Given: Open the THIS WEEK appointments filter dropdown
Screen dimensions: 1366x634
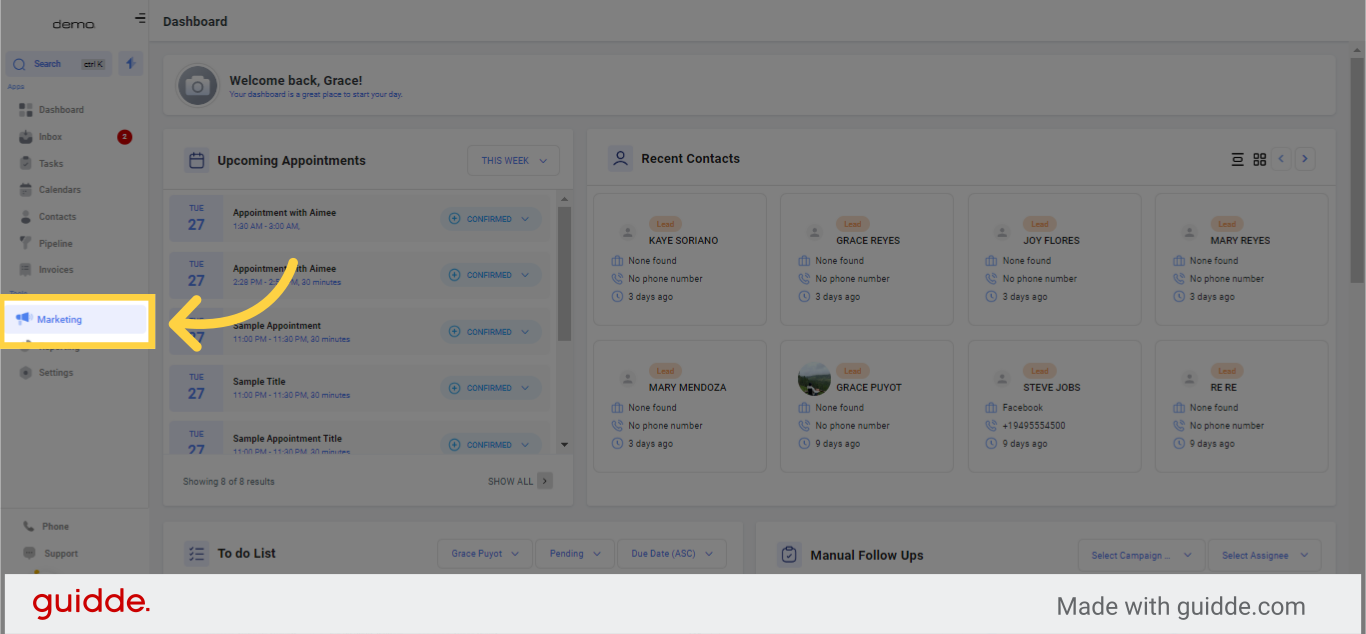Looking at the screenshot, I should coord(513,161).
